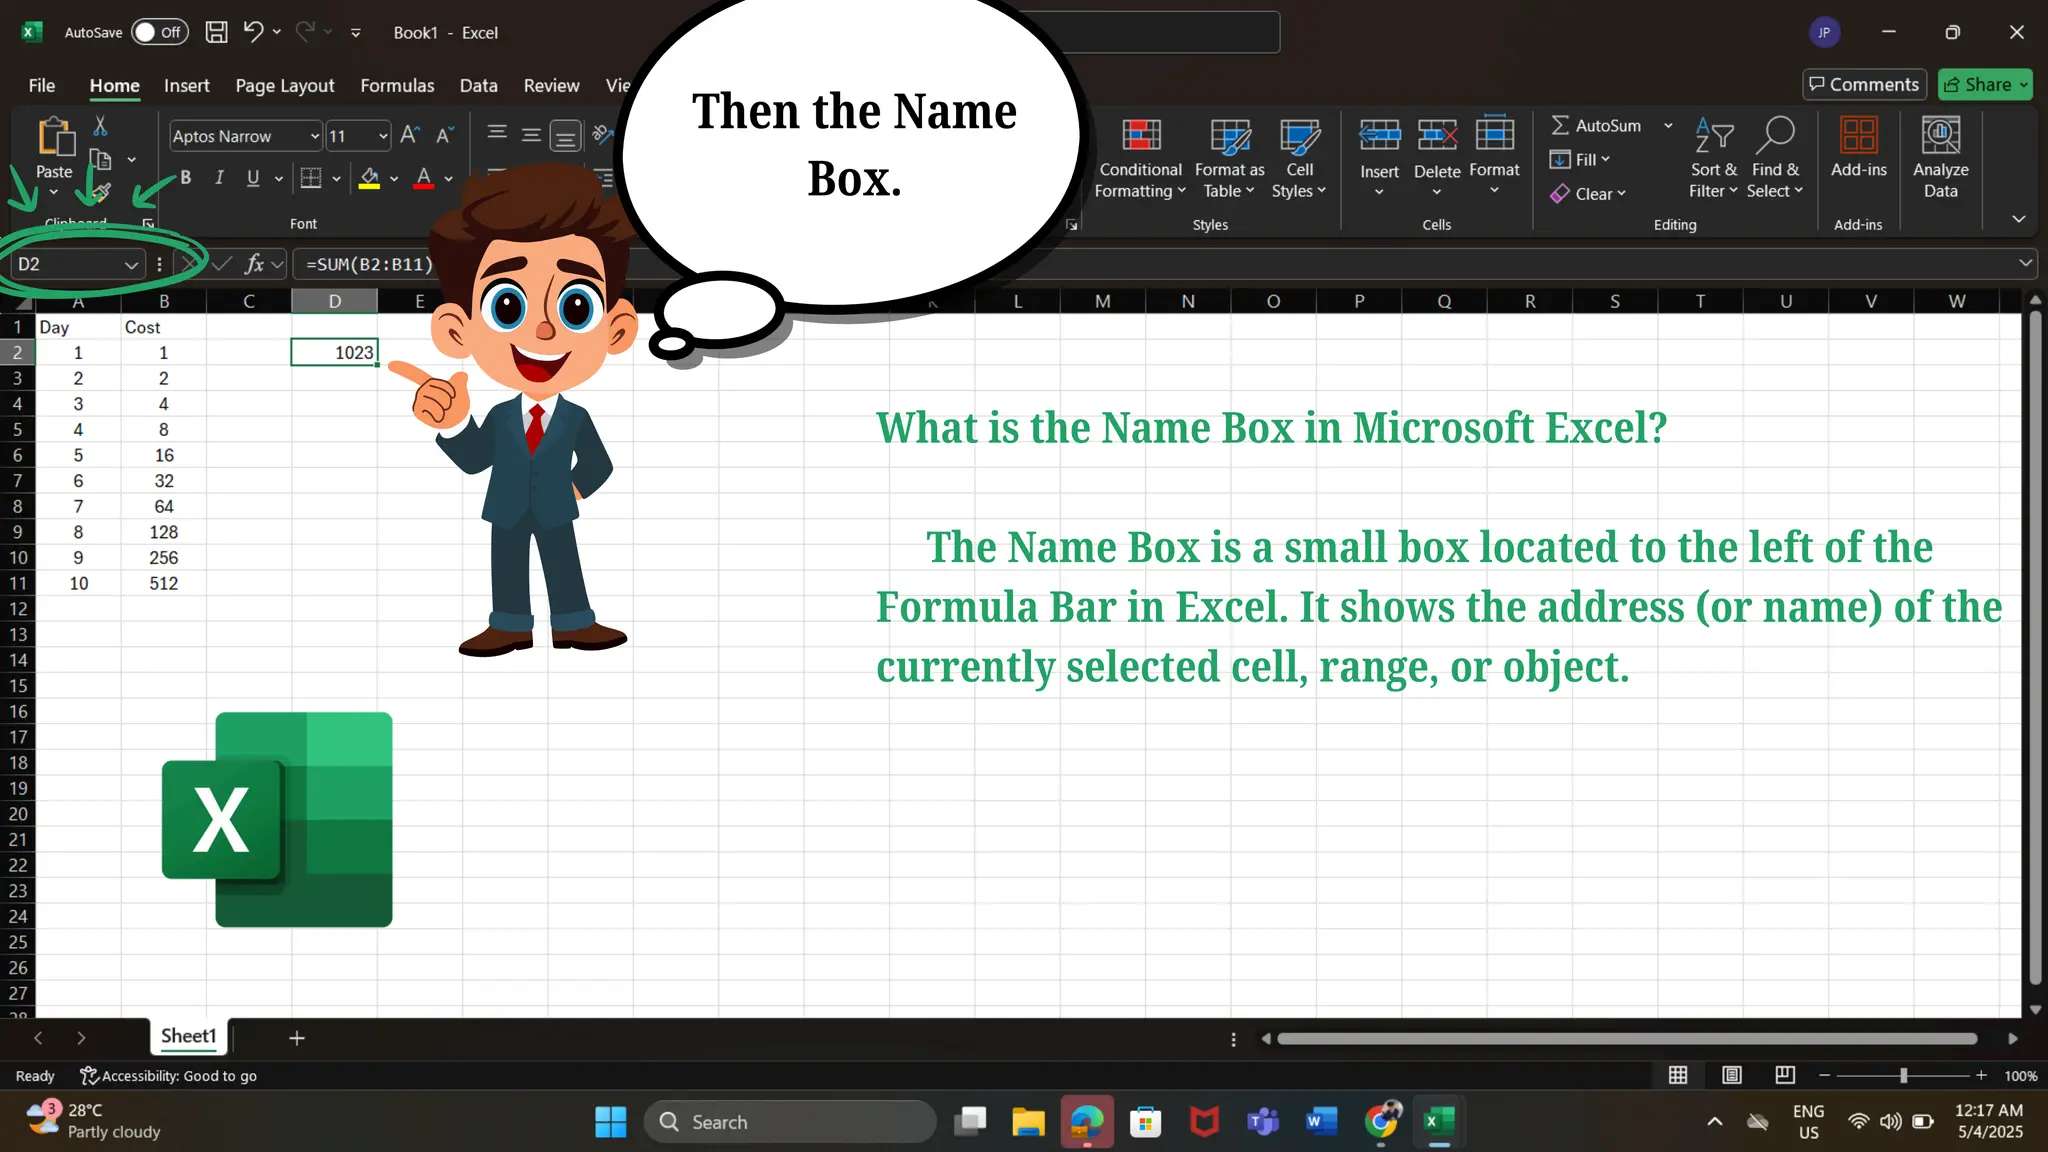
Task: Toggle Italic formatting
Action: click(x=219, y=178)
